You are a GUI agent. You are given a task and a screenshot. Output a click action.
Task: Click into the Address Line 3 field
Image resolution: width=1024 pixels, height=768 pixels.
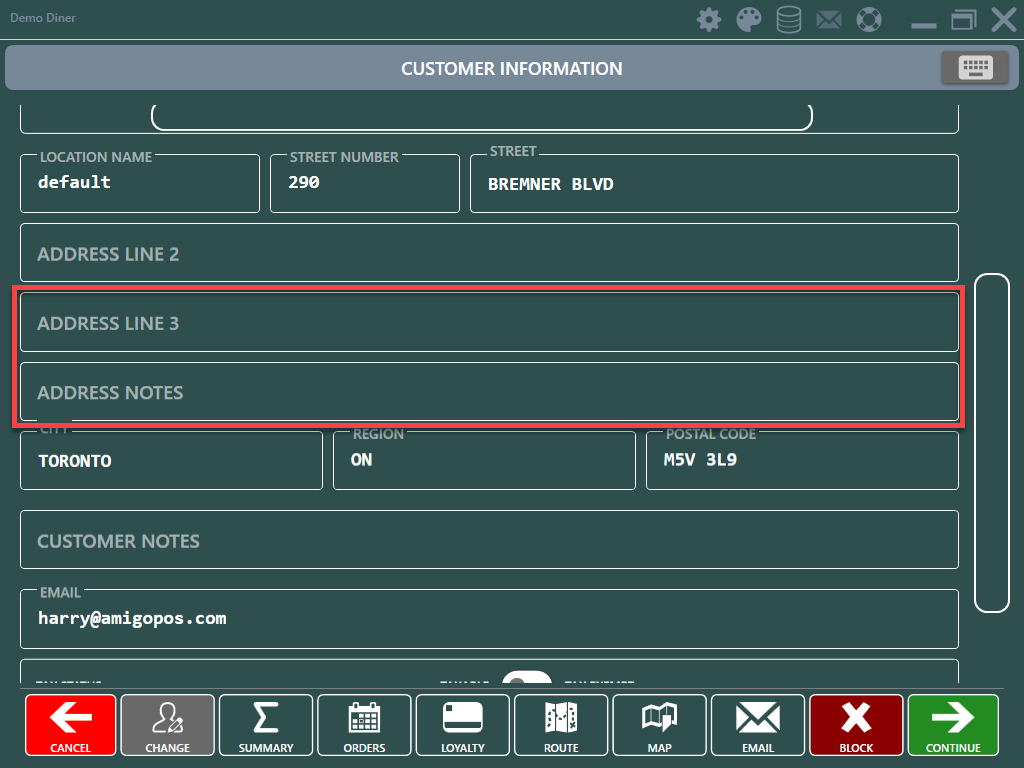coord(489,323)
